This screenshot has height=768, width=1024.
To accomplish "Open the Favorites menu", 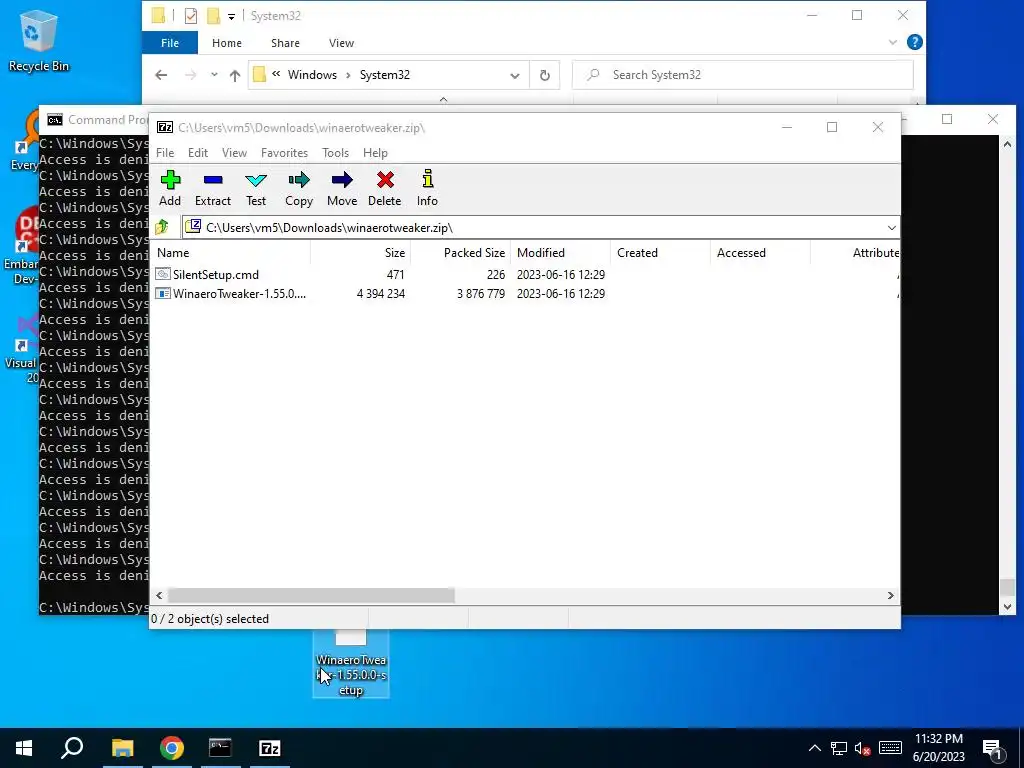I will [x=284, y=153].
